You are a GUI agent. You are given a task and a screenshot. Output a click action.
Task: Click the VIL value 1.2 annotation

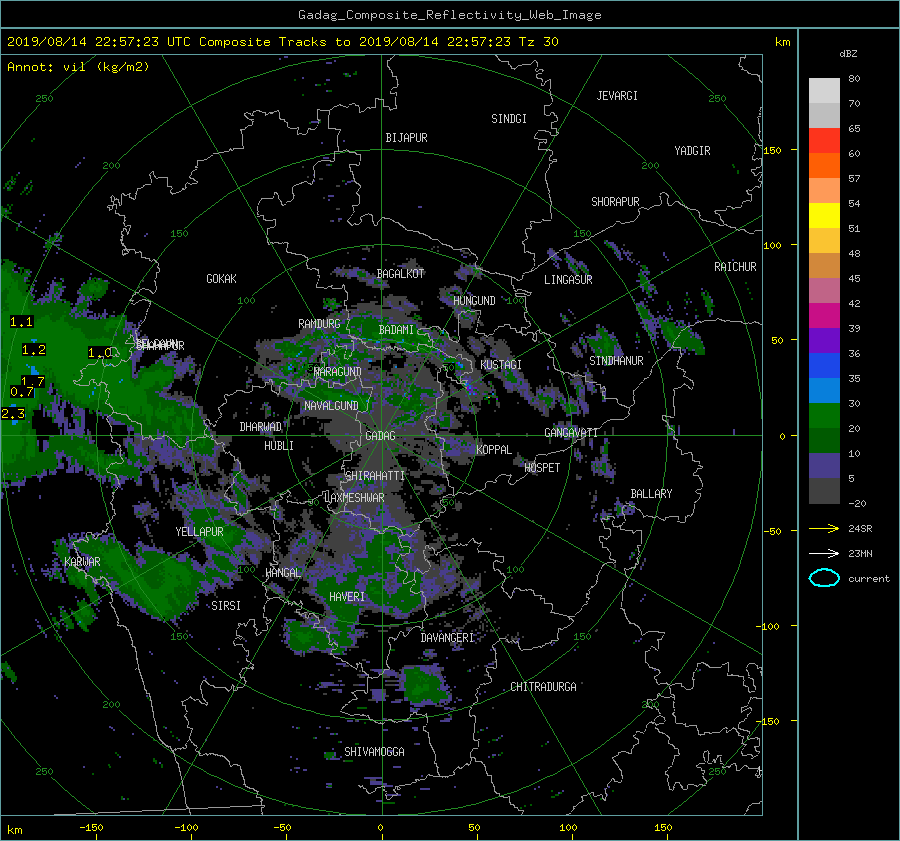(x=34, y=350)
